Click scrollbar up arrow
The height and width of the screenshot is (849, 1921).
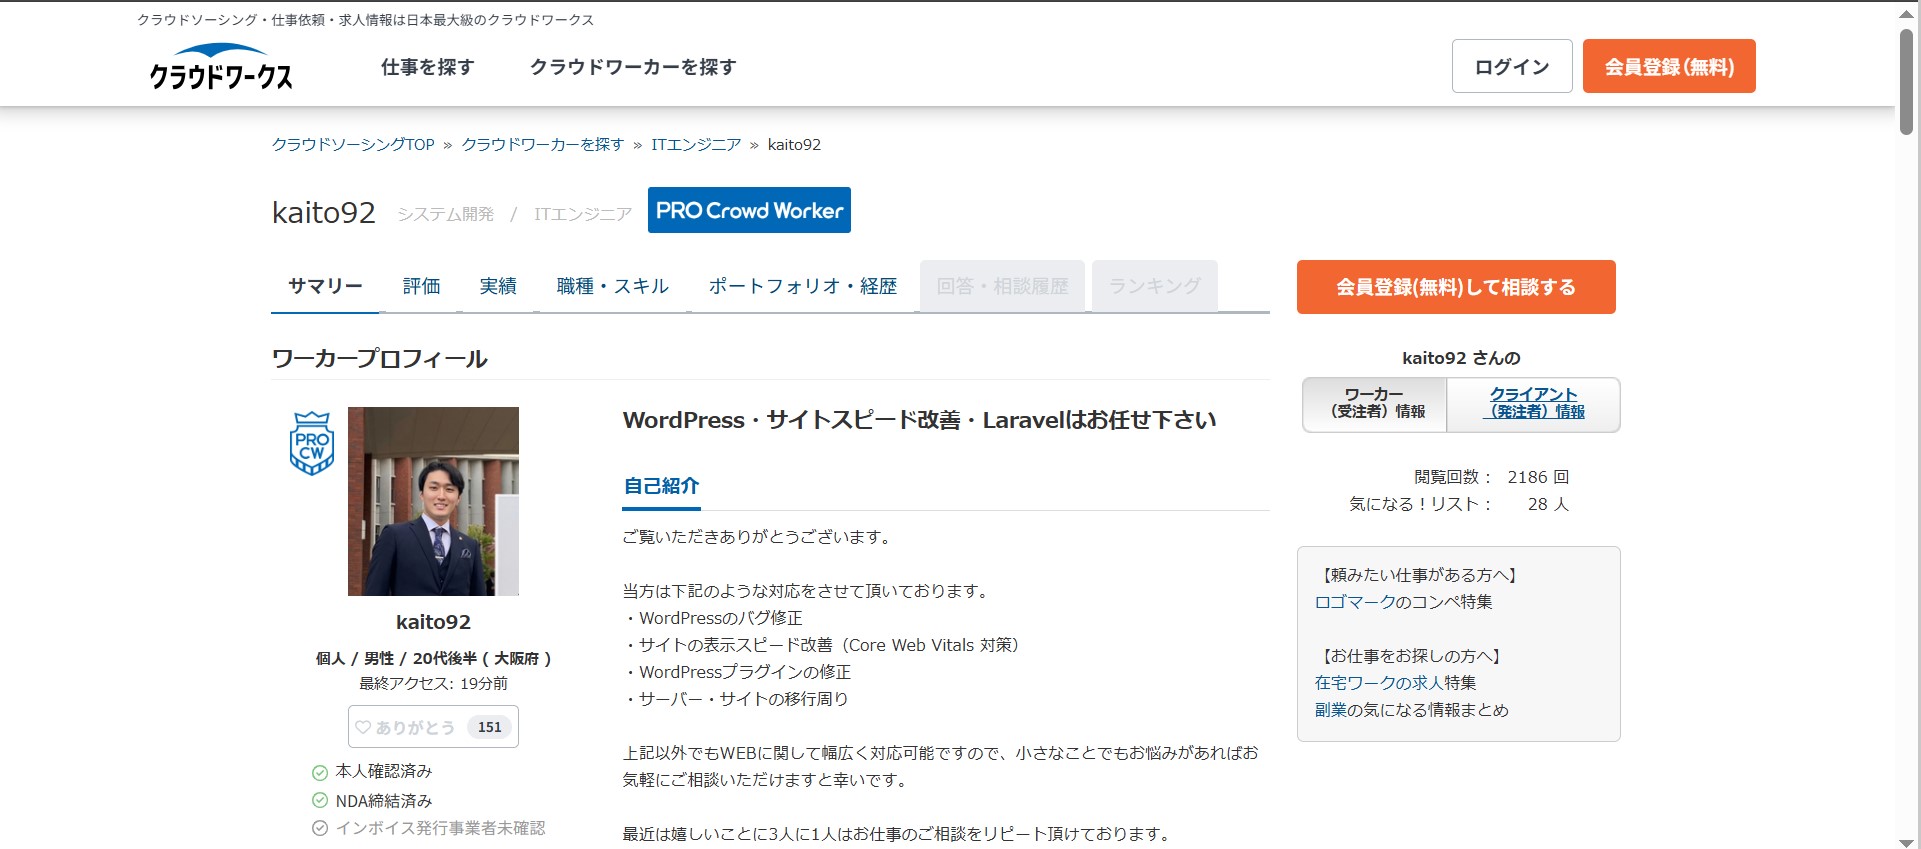1907,14
